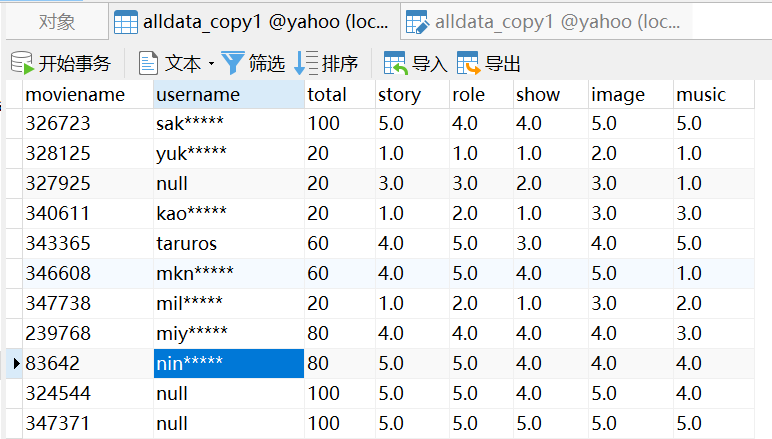This screenshot has height=439, width=772.
Task: Select the moviename cell 343365
Action: 88,244
